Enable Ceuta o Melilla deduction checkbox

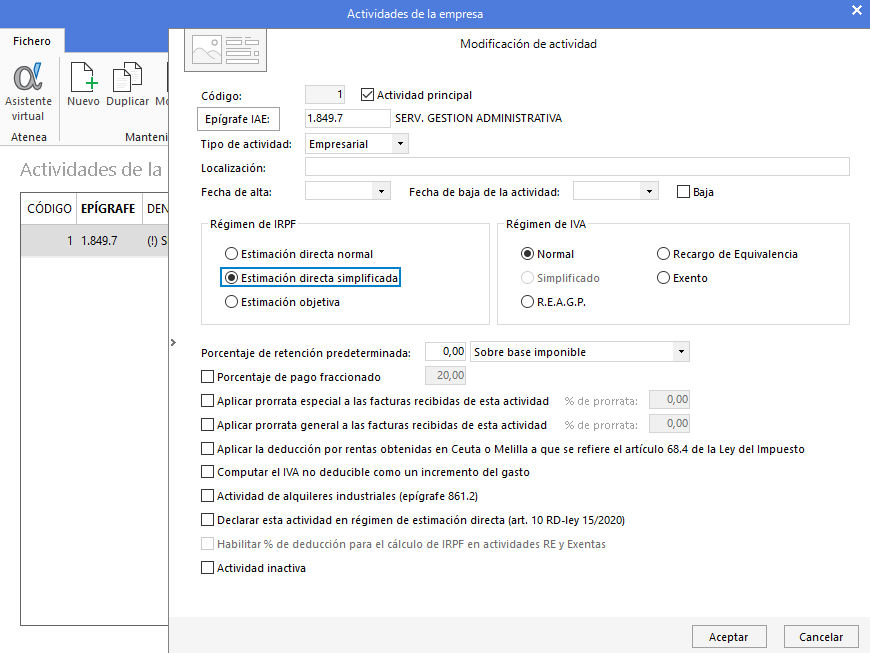208,448
